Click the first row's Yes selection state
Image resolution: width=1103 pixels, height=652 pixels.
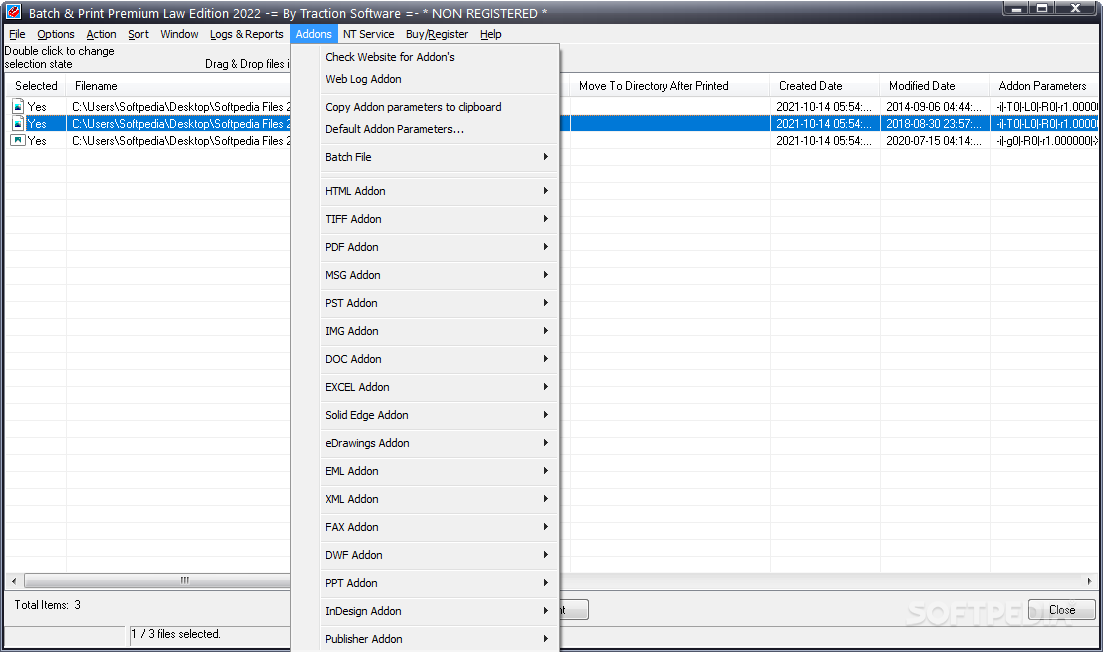(x=37, y=107)
